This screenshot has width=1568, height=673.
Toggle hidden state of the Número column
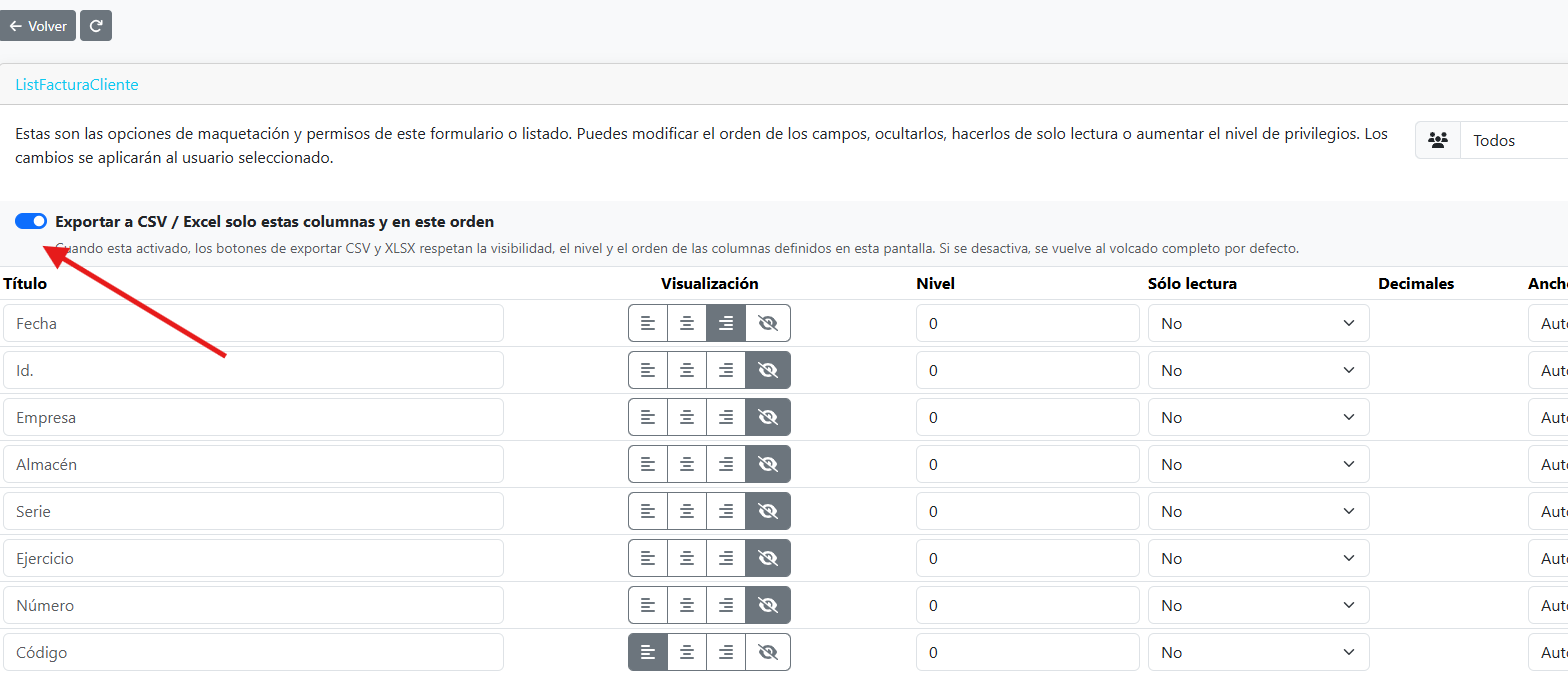768,605
